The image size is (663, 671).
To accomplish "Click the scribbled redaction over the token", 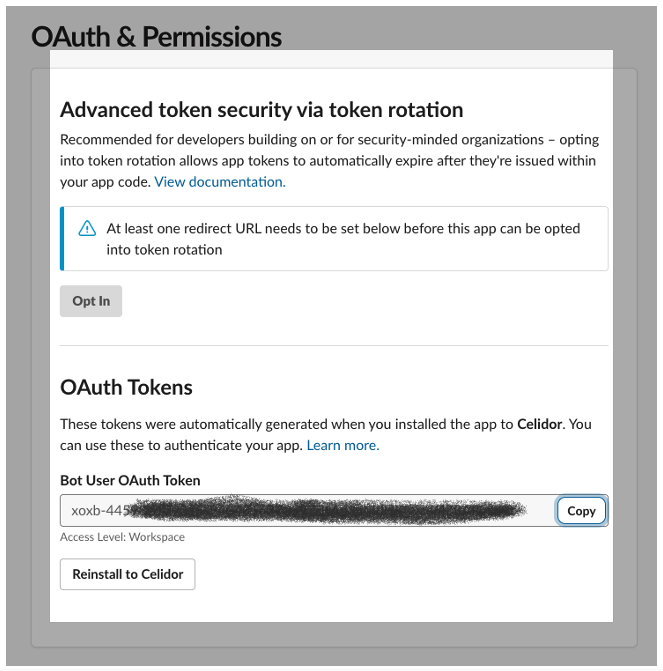I will (x=327, y=510).
